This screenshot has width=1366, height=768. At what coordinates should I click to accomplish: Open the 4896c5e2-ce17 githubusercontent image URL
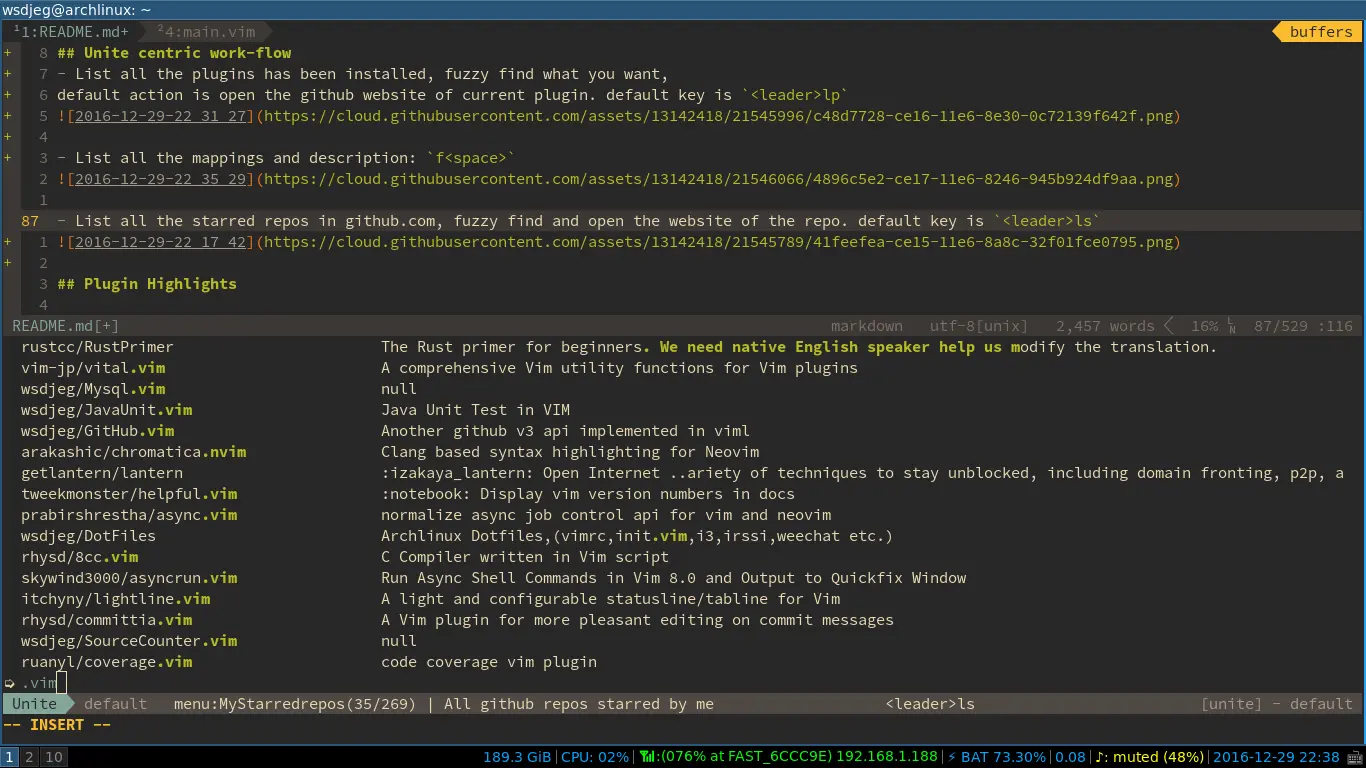click(718, 179)
